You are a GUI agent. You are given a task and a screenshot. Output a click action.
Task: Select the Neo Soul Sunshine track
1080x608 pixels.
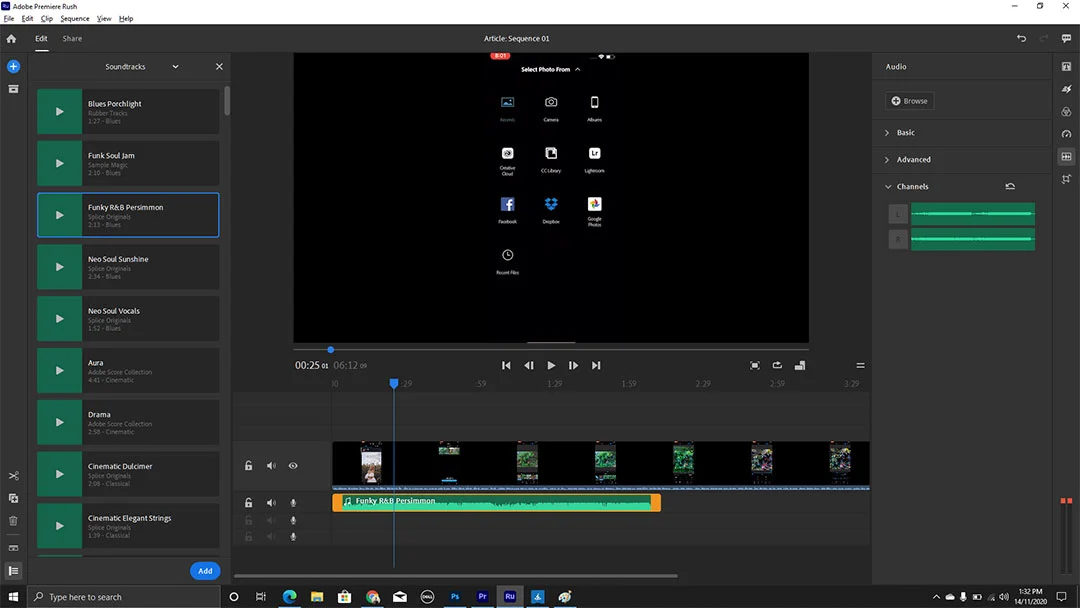coord(128,267)
